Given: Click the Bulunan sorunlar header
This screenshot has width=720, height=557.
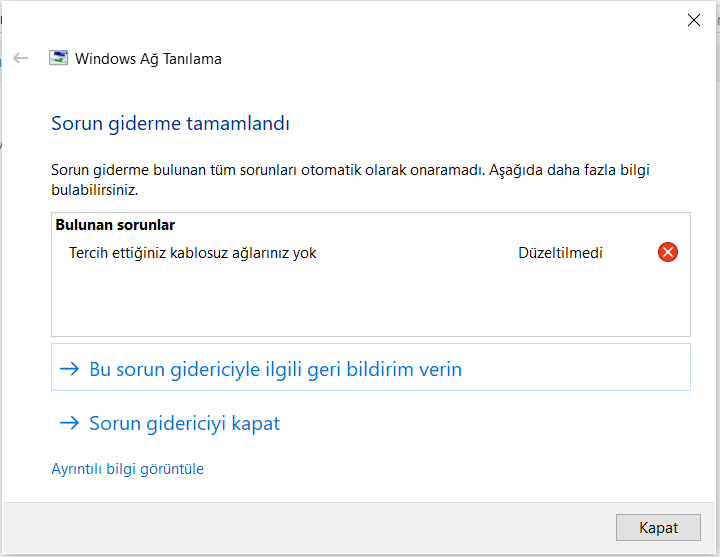Looking at the screenshot, I should [115, 225].
